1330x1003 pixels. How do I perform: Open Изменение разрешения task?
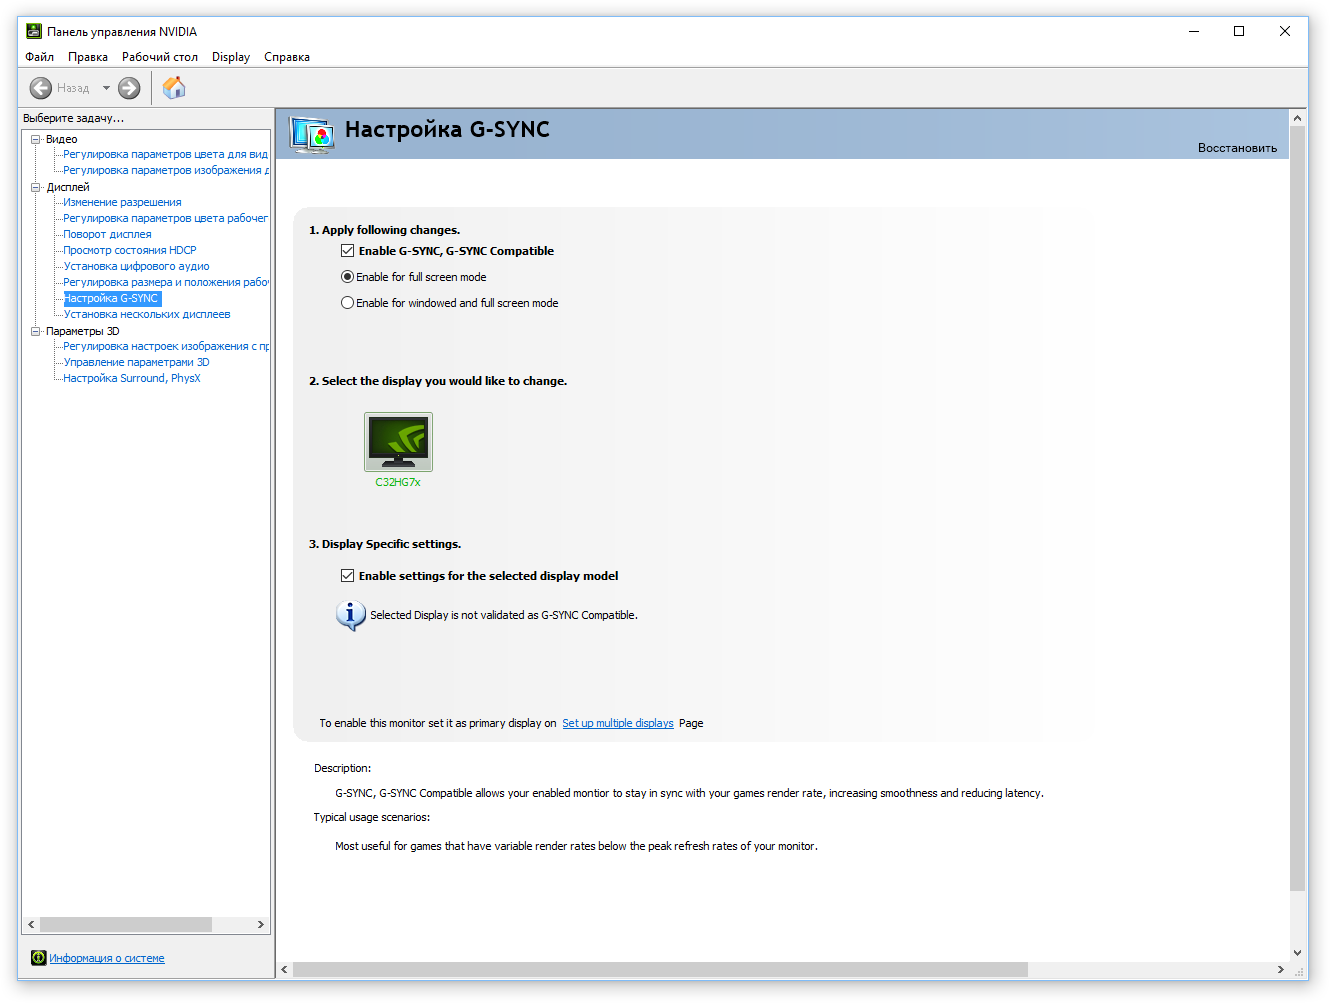123,202
